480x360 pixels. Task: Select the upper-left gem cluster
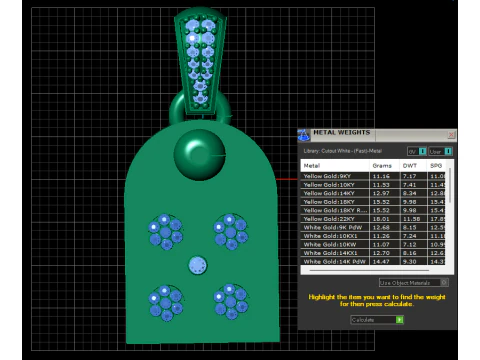[x=166, y=231]
